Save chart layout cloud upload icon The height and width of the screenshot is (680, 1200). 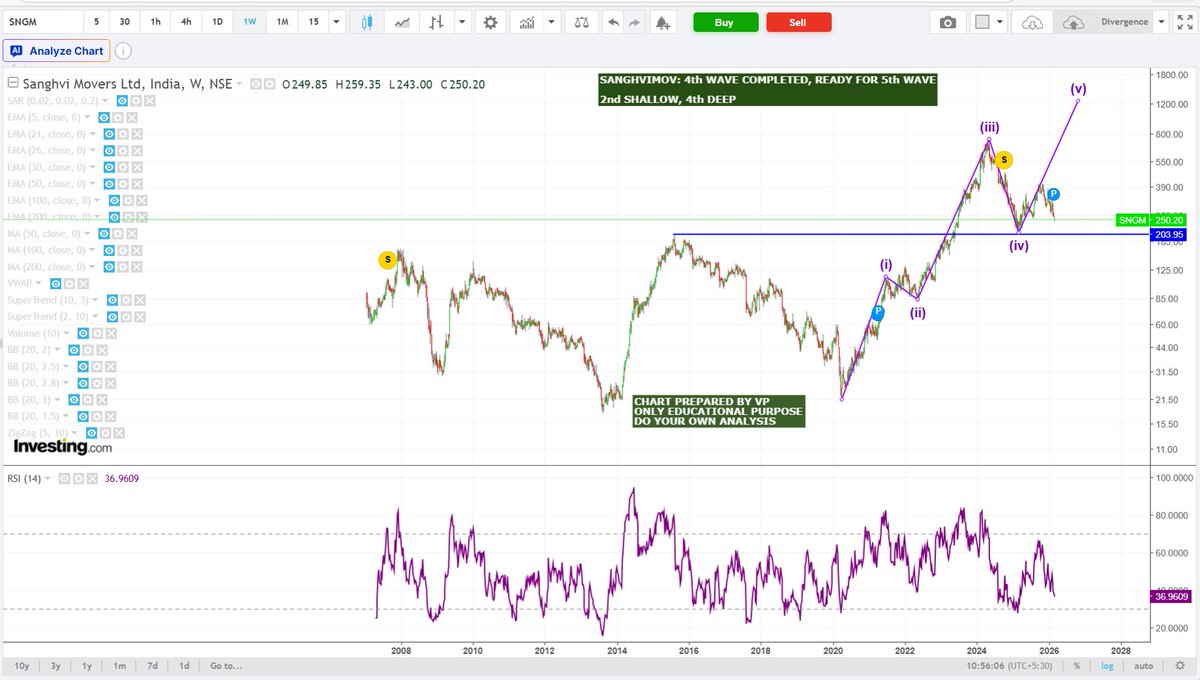coord(1072,22)
